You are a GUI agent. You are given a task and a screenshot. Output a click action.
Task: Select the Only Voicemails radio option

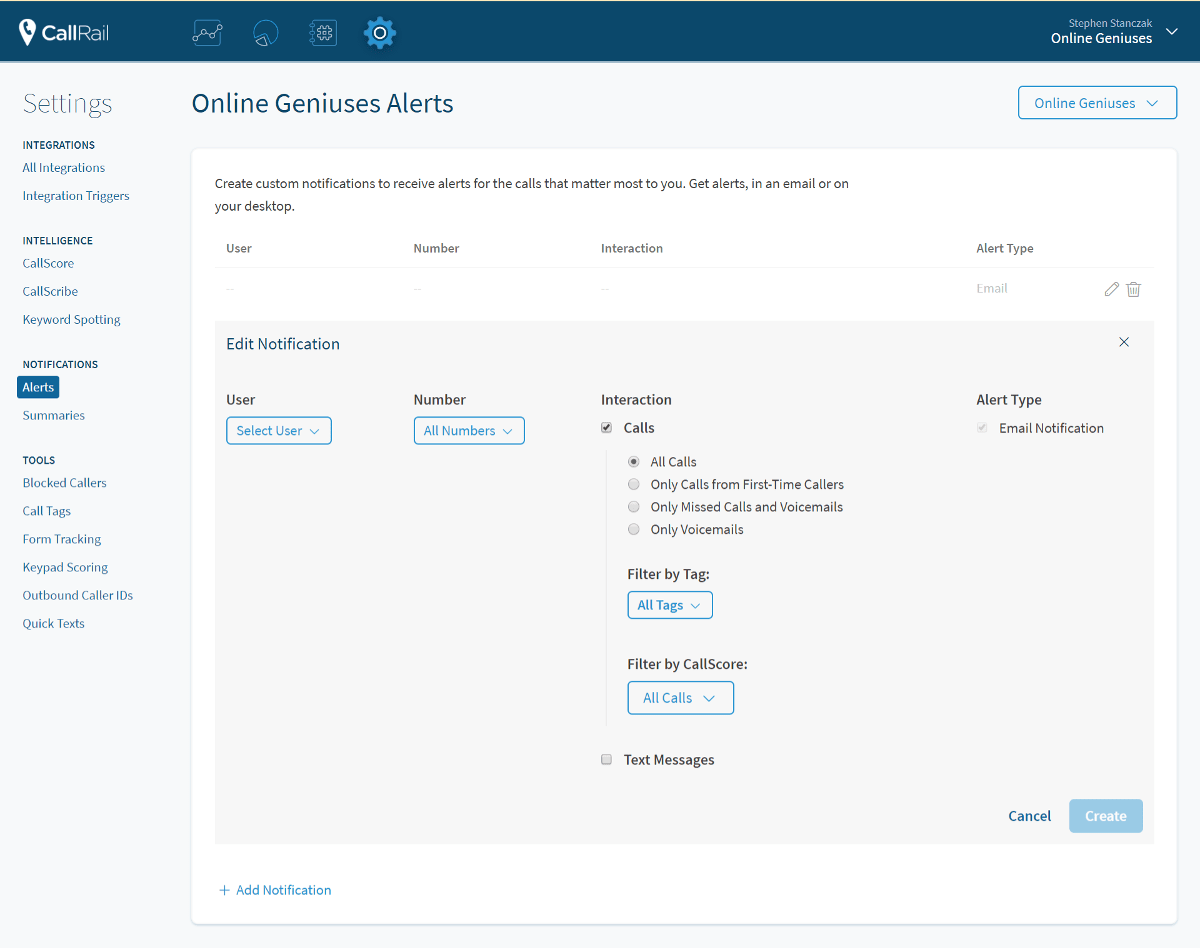633,529
